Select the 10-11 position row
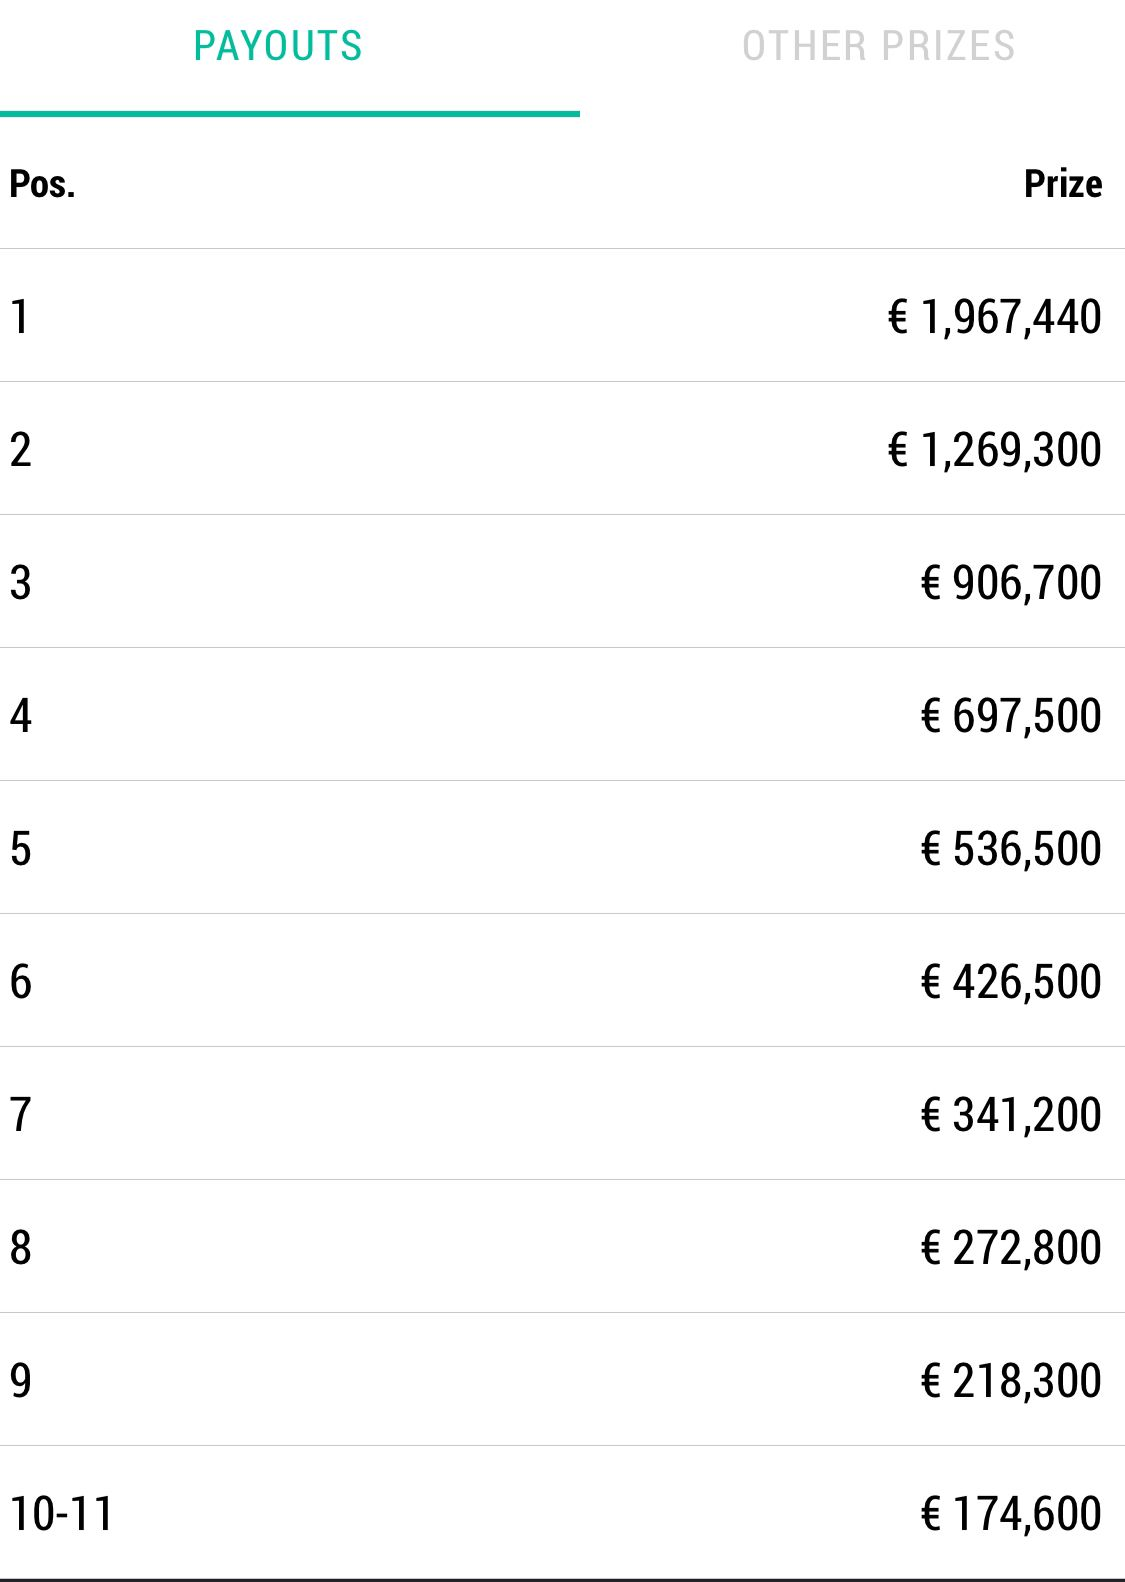Viewport: 1125px width, 1582px height. [562, 1513]
